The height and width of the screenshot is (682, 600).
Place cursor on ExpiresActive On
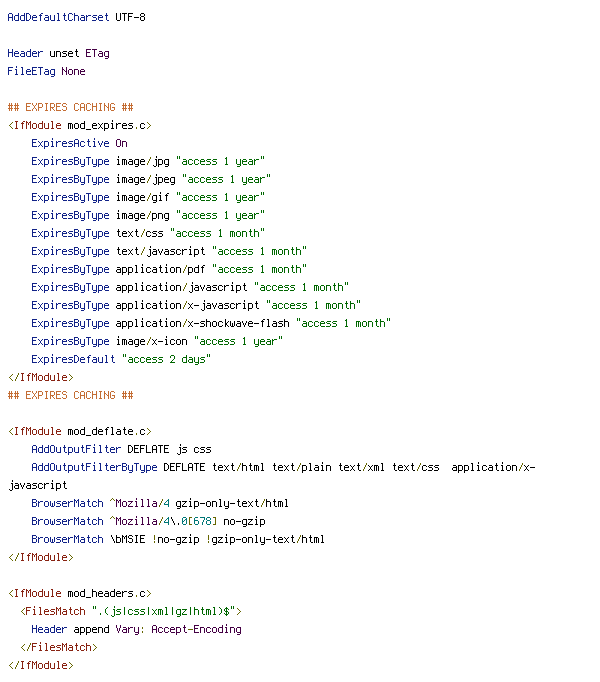79,143
